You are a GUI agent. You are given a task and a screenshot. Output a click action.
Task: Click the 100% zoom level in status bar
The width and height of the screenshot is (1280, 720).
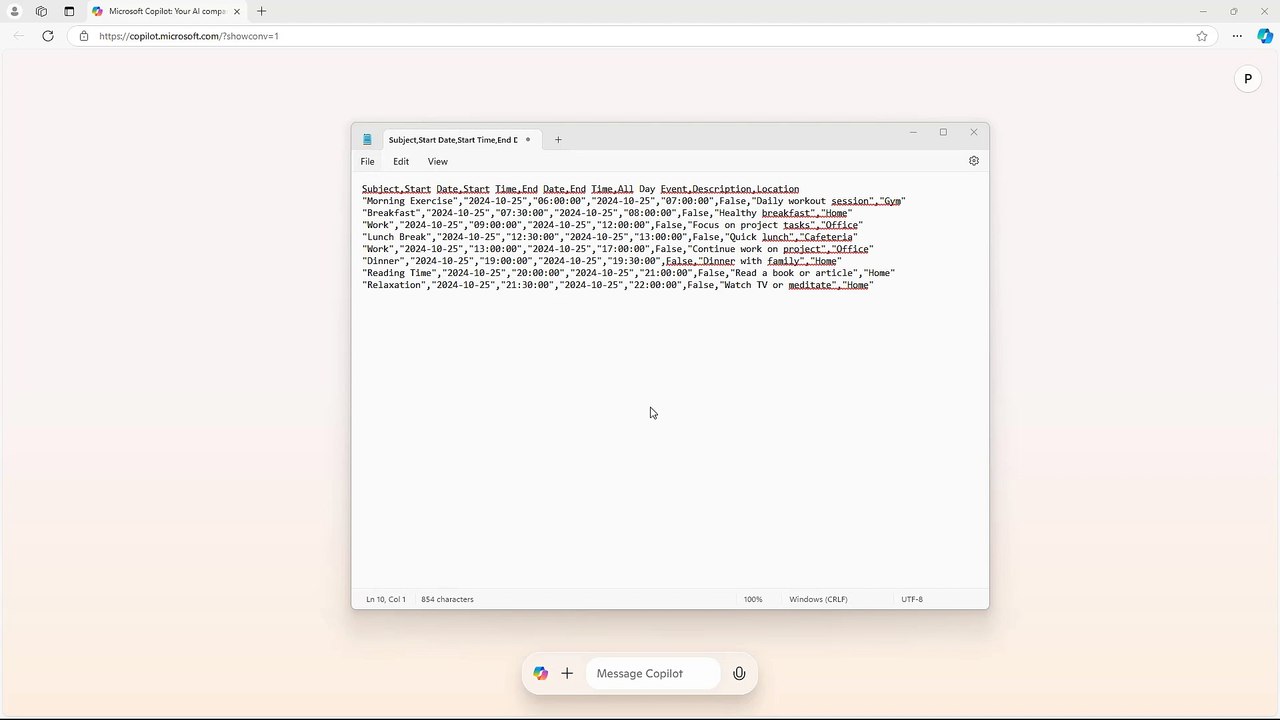click(x=753, y=599)
